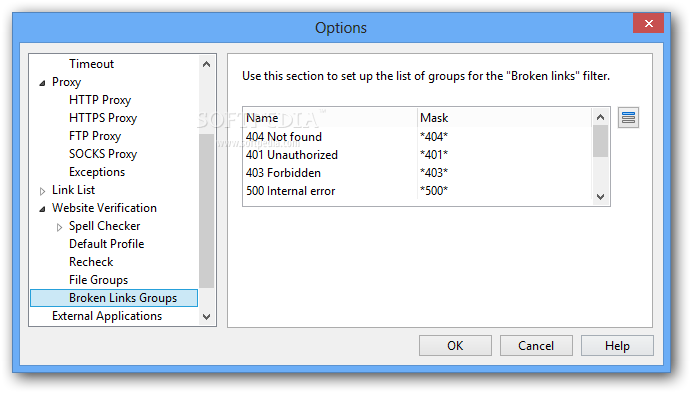Expand the Link List tree node

(42, 191)
